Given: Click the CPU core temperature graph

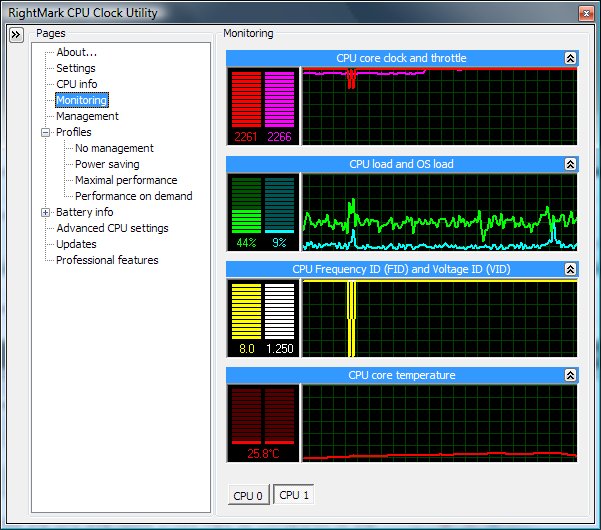Looking at the screenshot, I should [x=440, y=423].
